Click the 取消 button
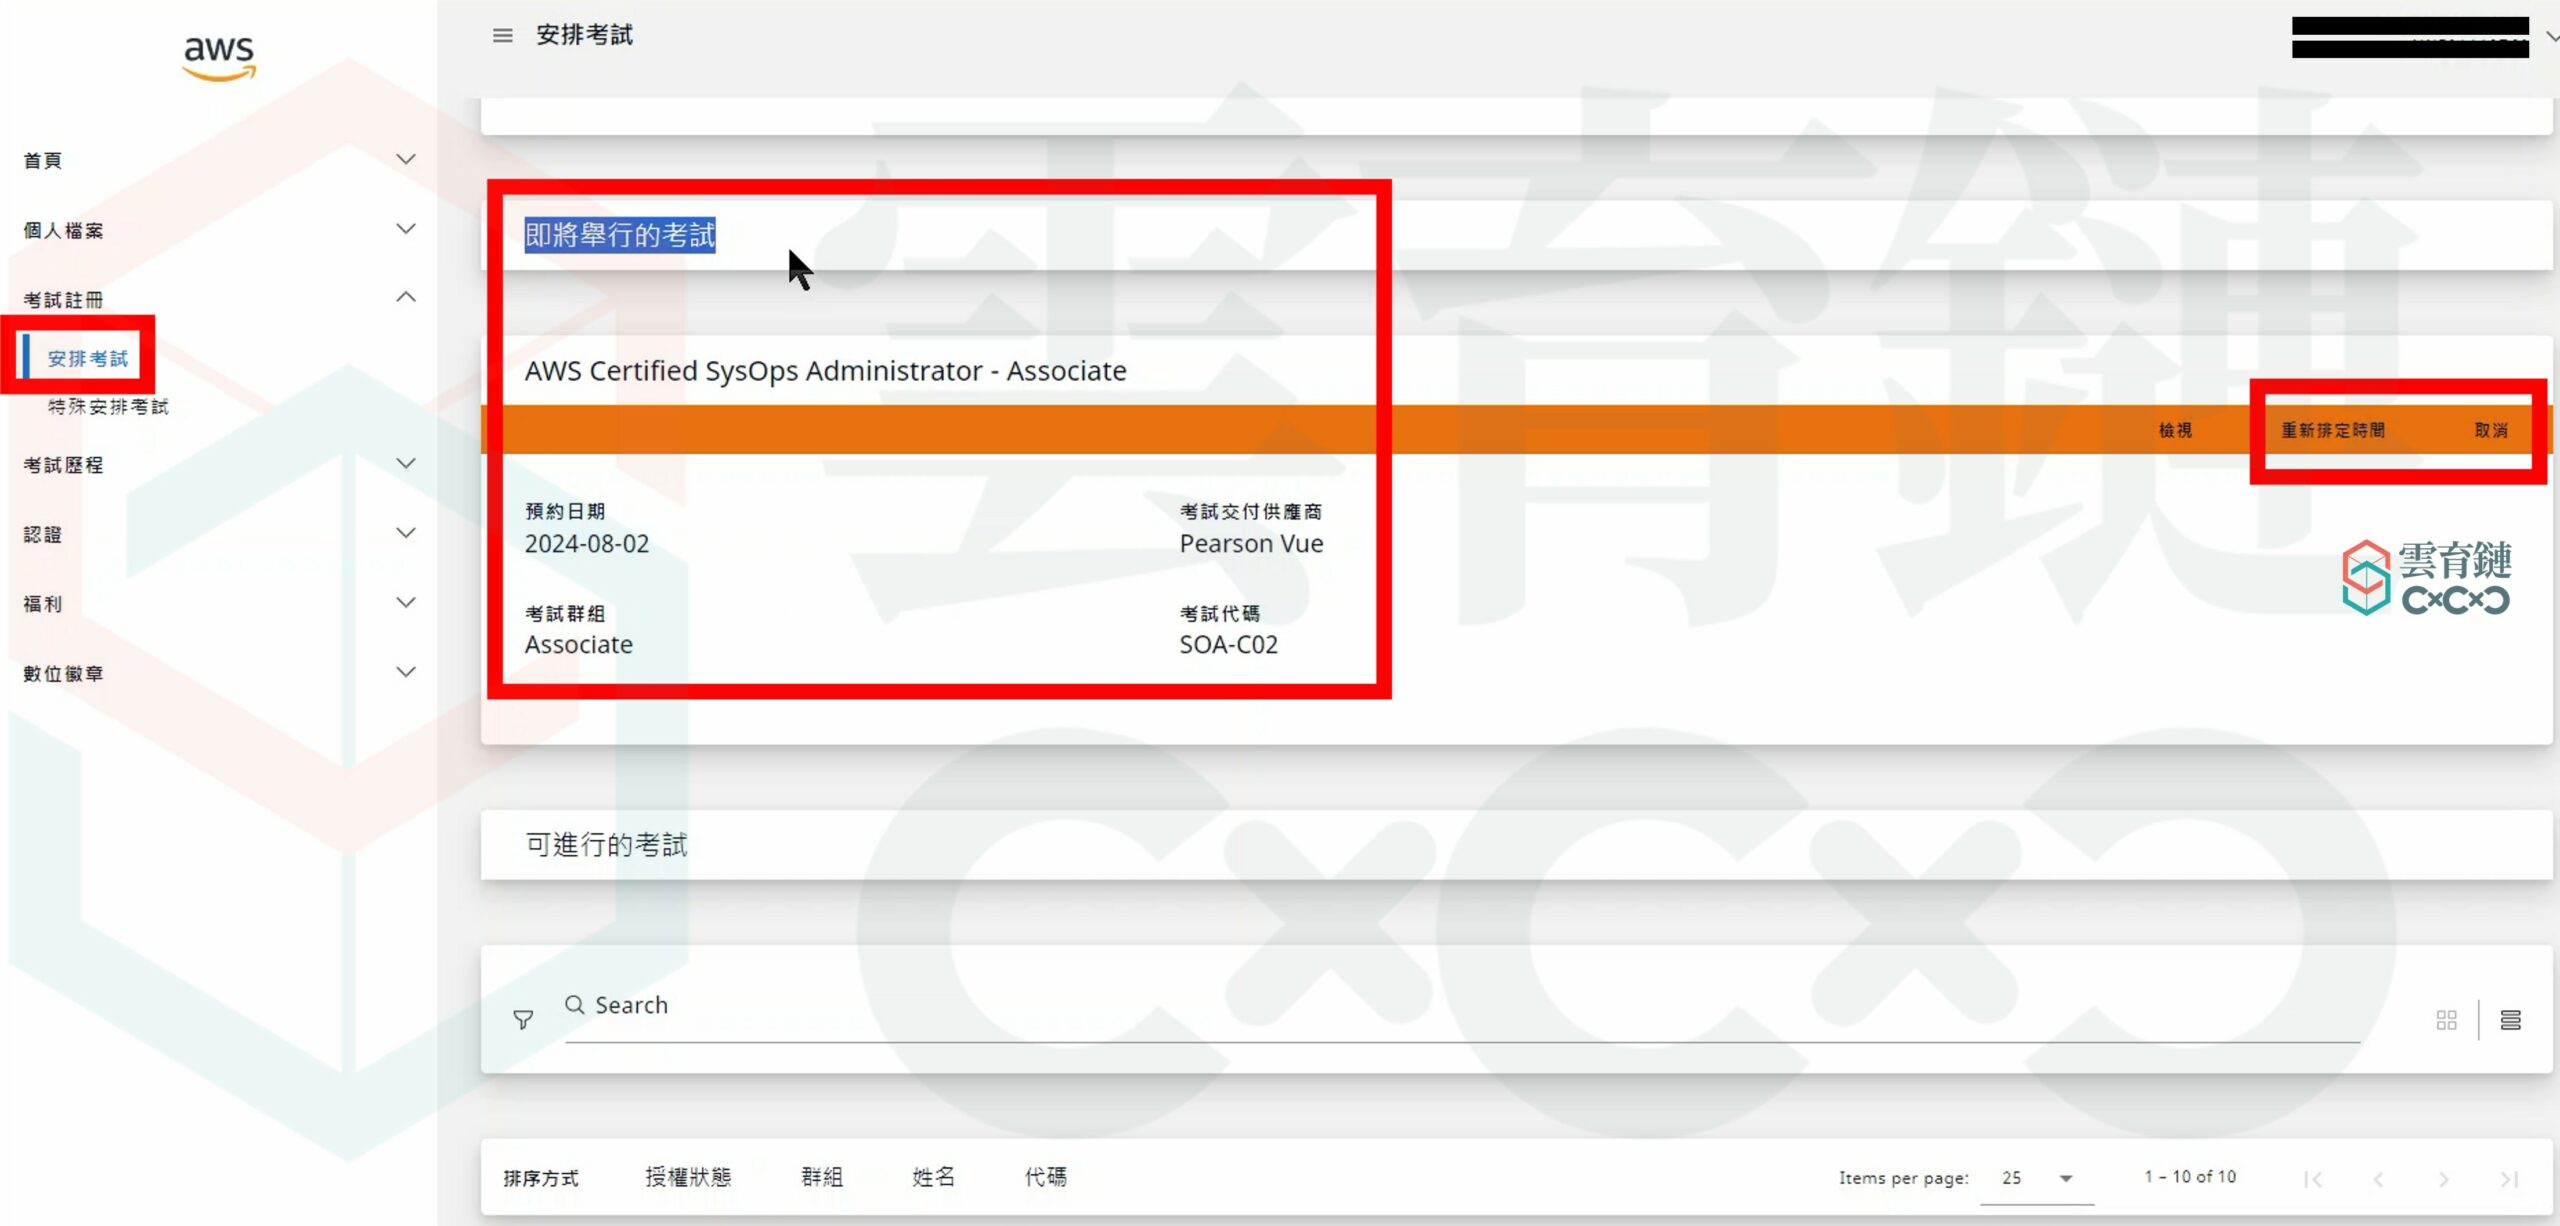The height and width of the screenshot is (1226, 2560). click(x=2491, y=430)
